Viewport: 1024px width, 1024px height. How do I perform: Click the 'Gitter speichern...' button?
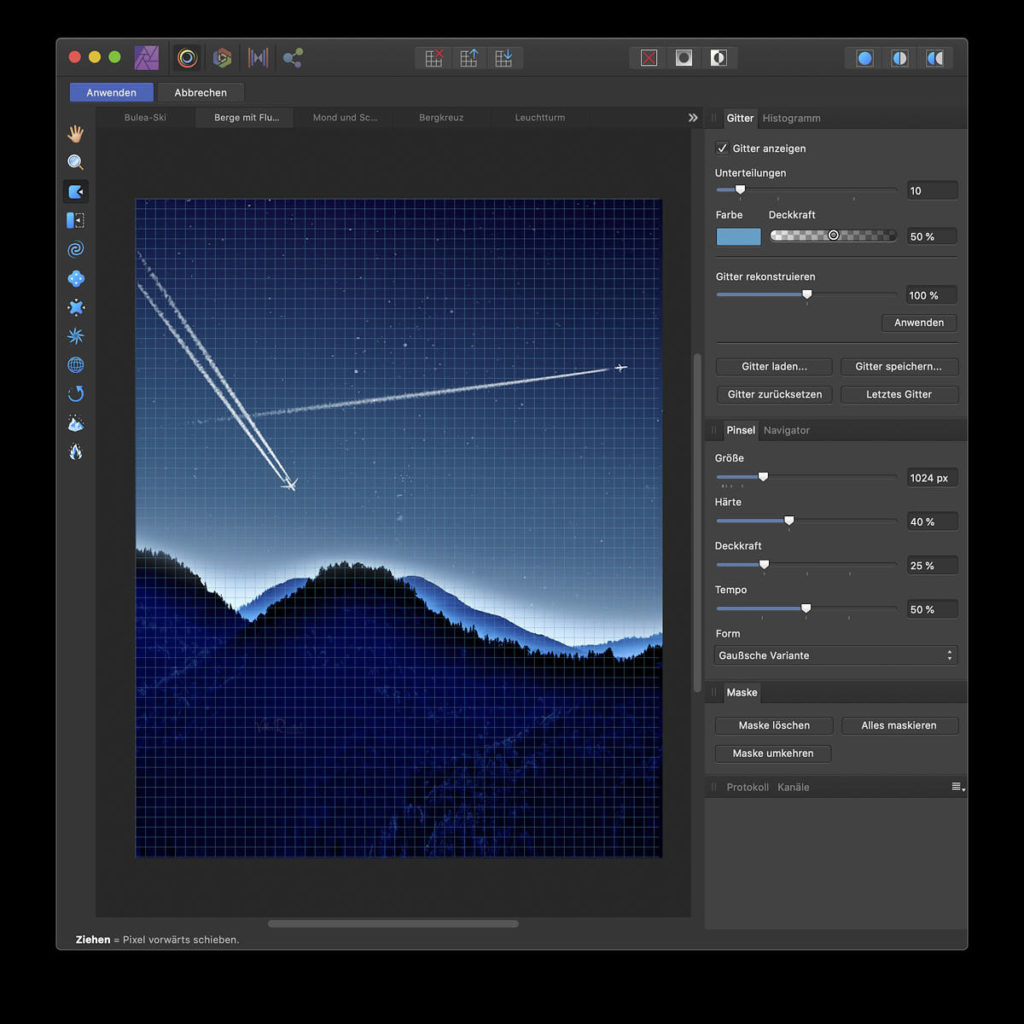click(x=899, y=366)
